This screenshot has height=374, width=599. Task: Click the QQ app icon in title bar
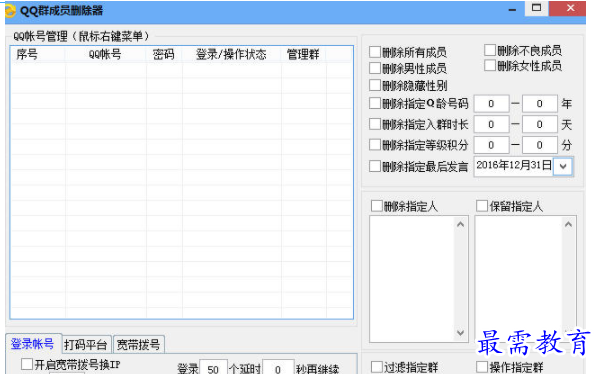10,10
